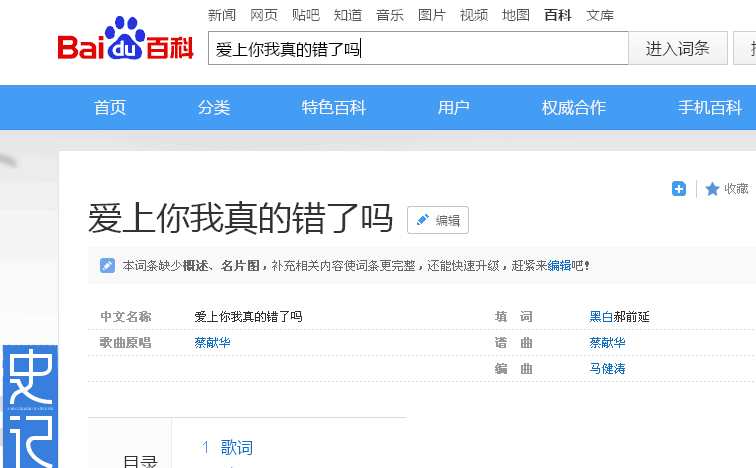
Task: Click the 新闻 link at top
Action: click(222, 15)
